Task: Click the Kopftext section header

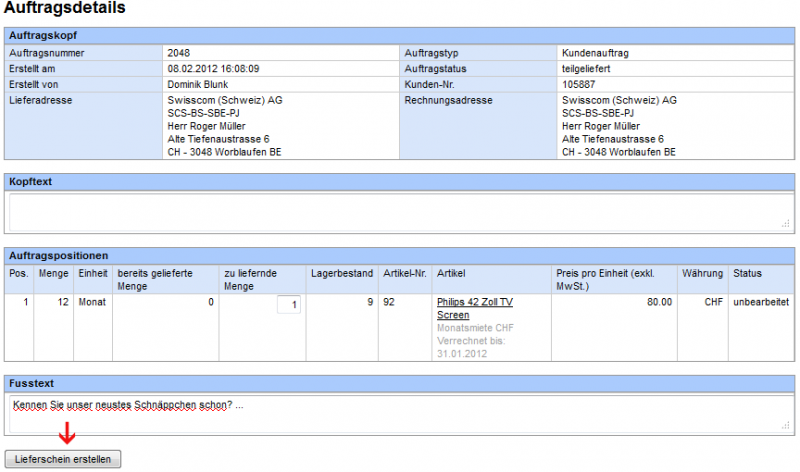Action: [399, 182]
